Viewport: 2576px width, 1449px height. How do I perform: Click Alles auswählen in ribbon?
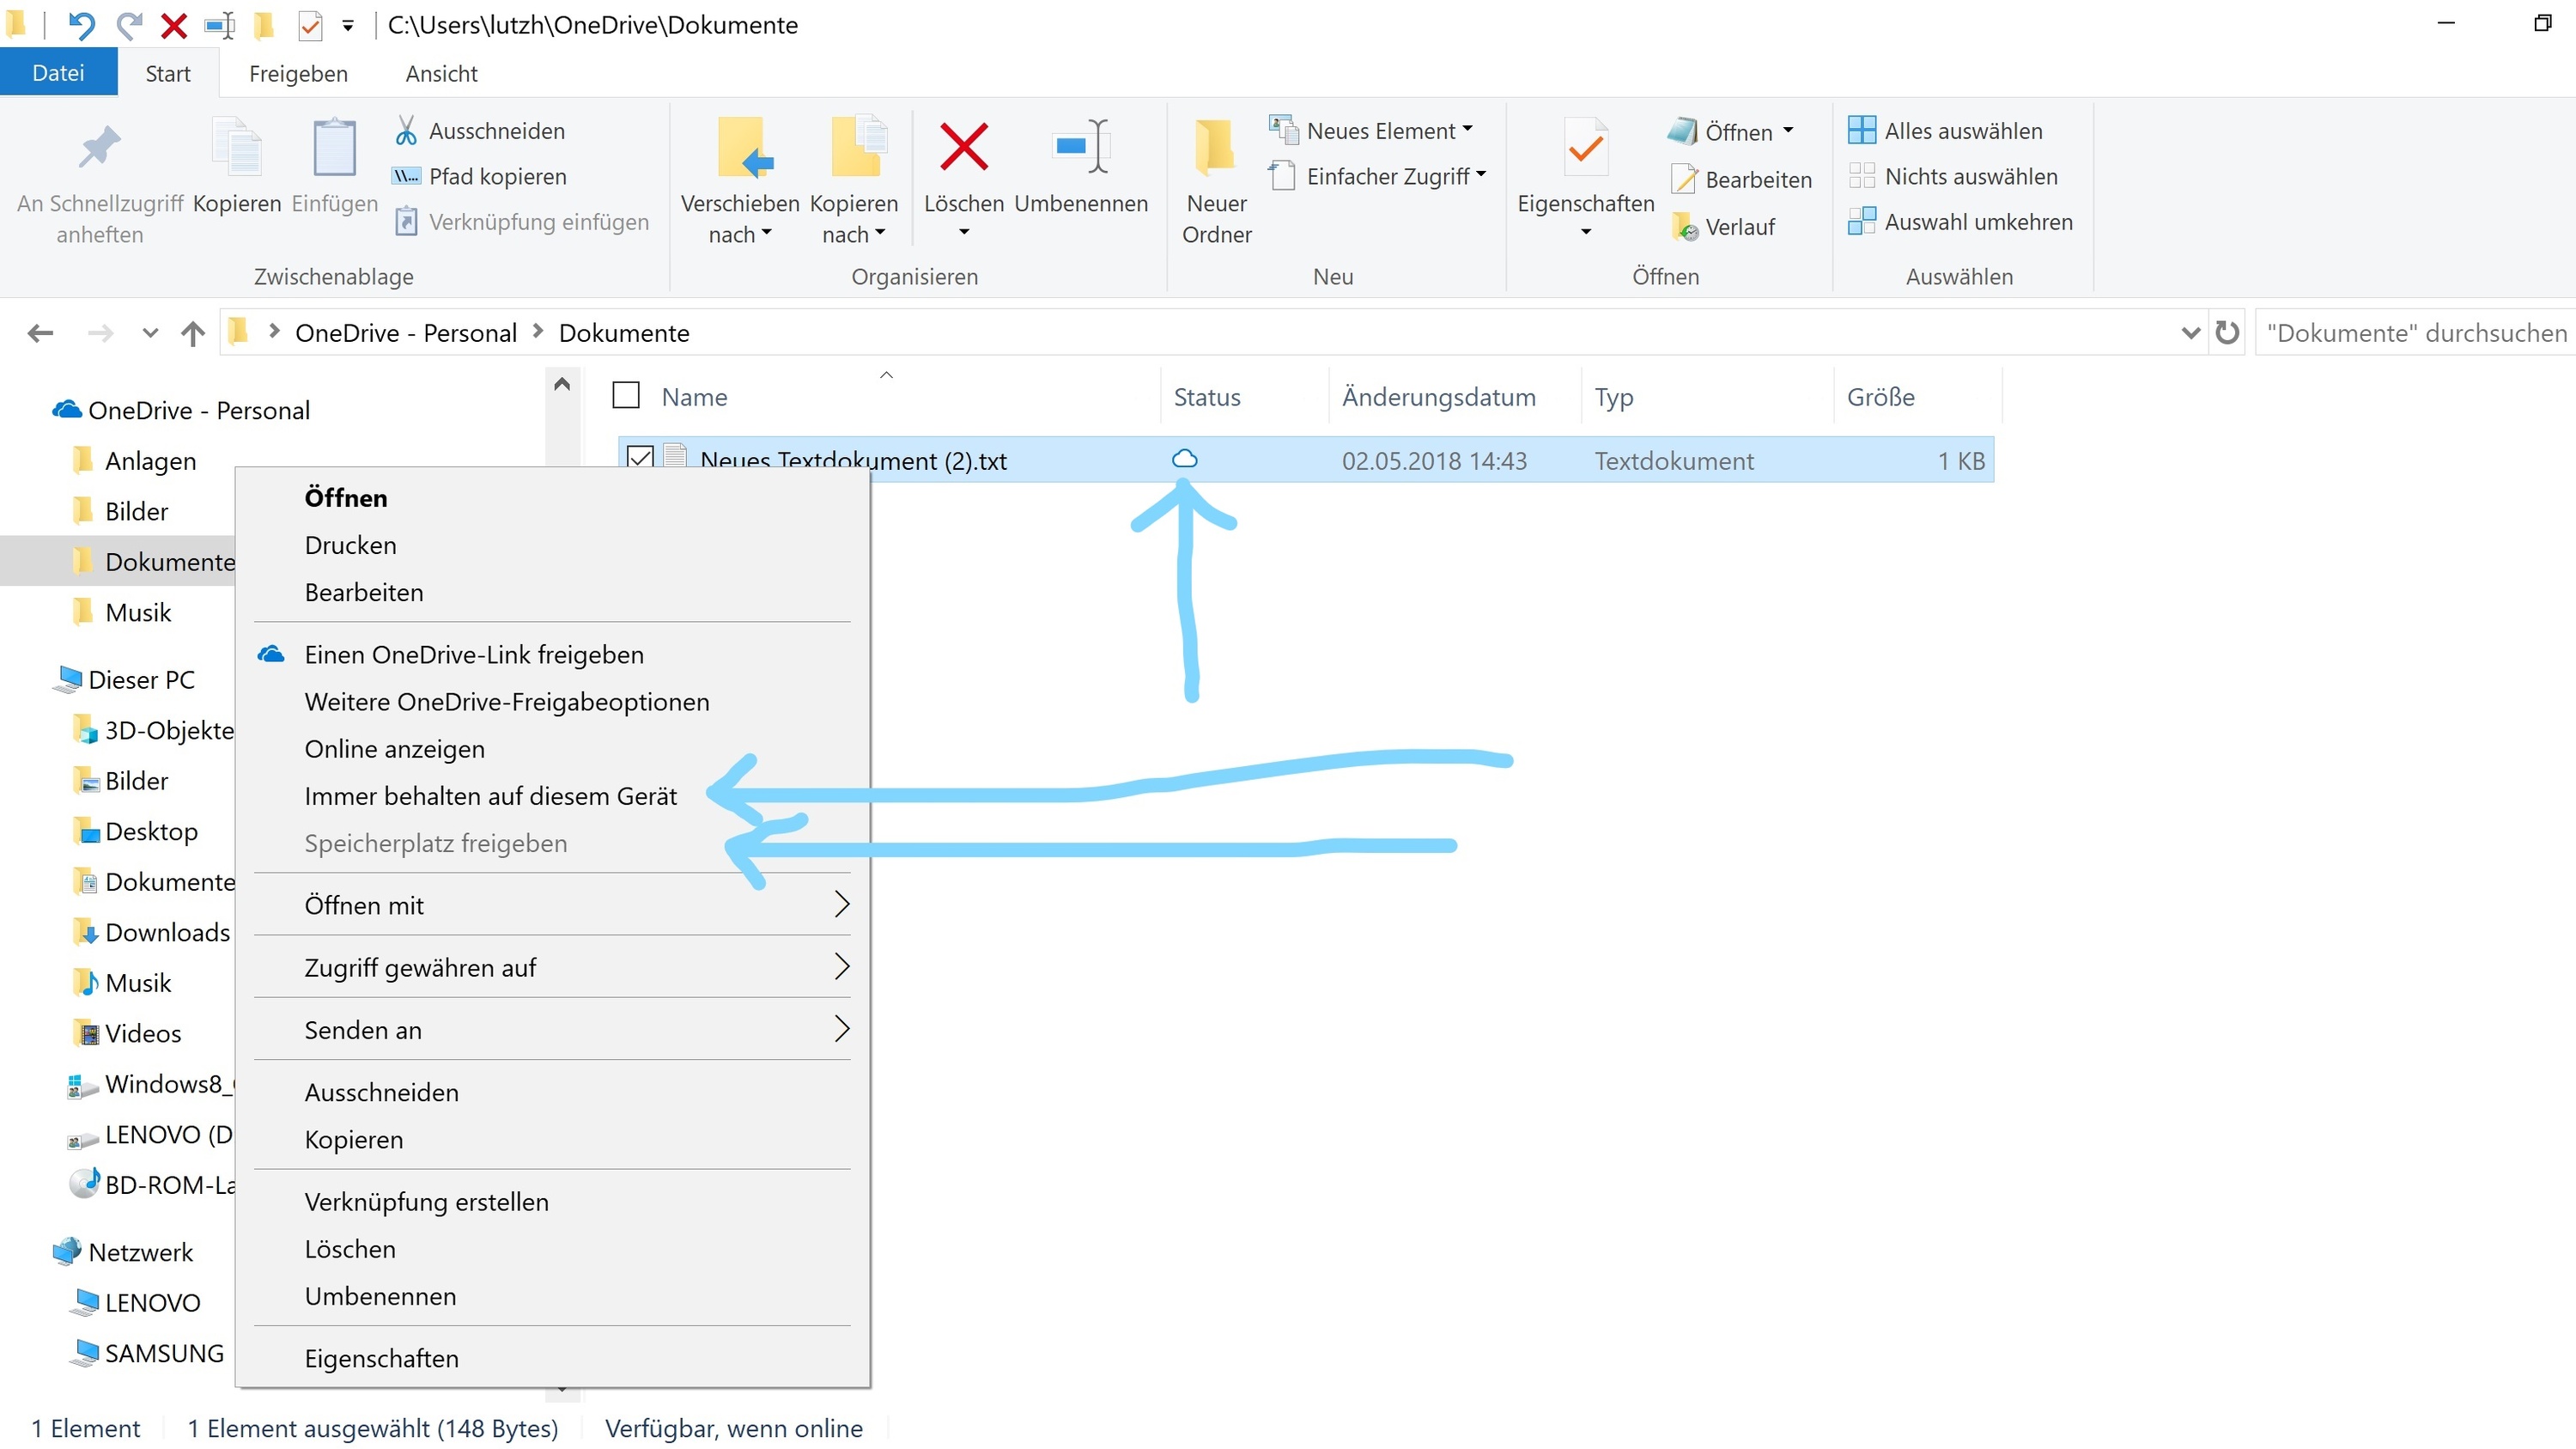point(1946,131)
